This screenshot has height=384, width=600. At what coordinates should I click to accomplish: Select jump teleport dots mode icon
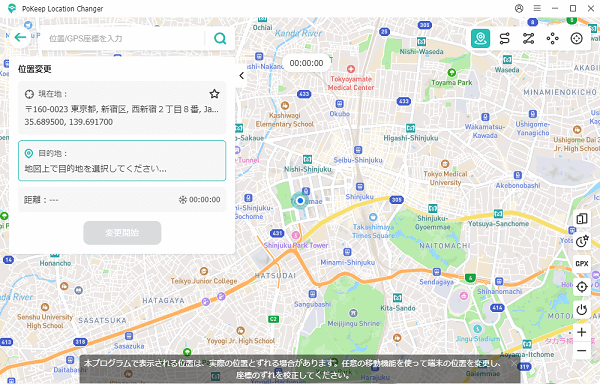click(552, 38)
